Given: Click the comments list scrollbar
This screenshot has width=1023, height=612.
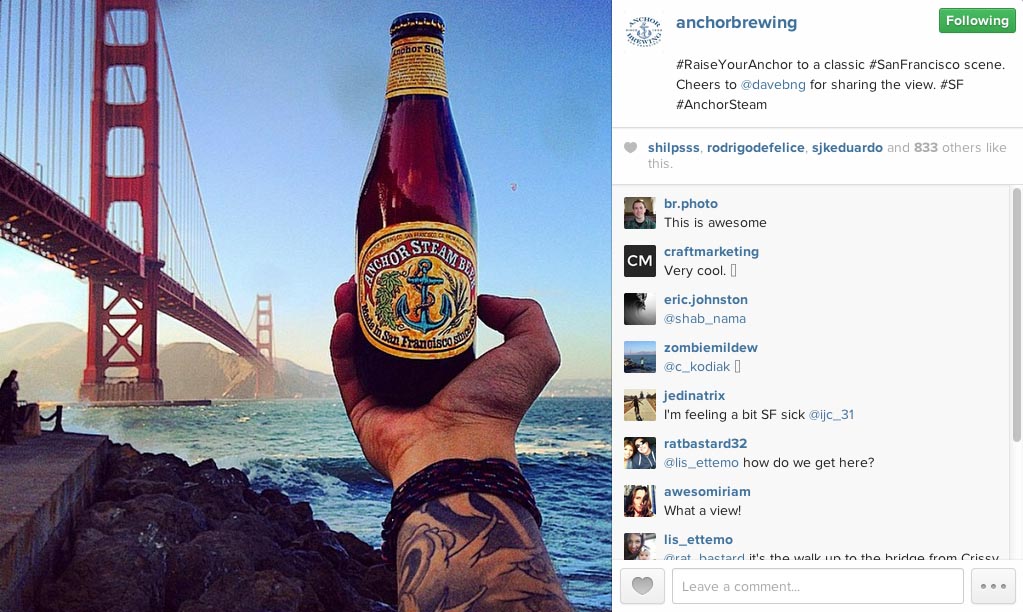Looking at the screenshot, I should (x=1016, y=314).
